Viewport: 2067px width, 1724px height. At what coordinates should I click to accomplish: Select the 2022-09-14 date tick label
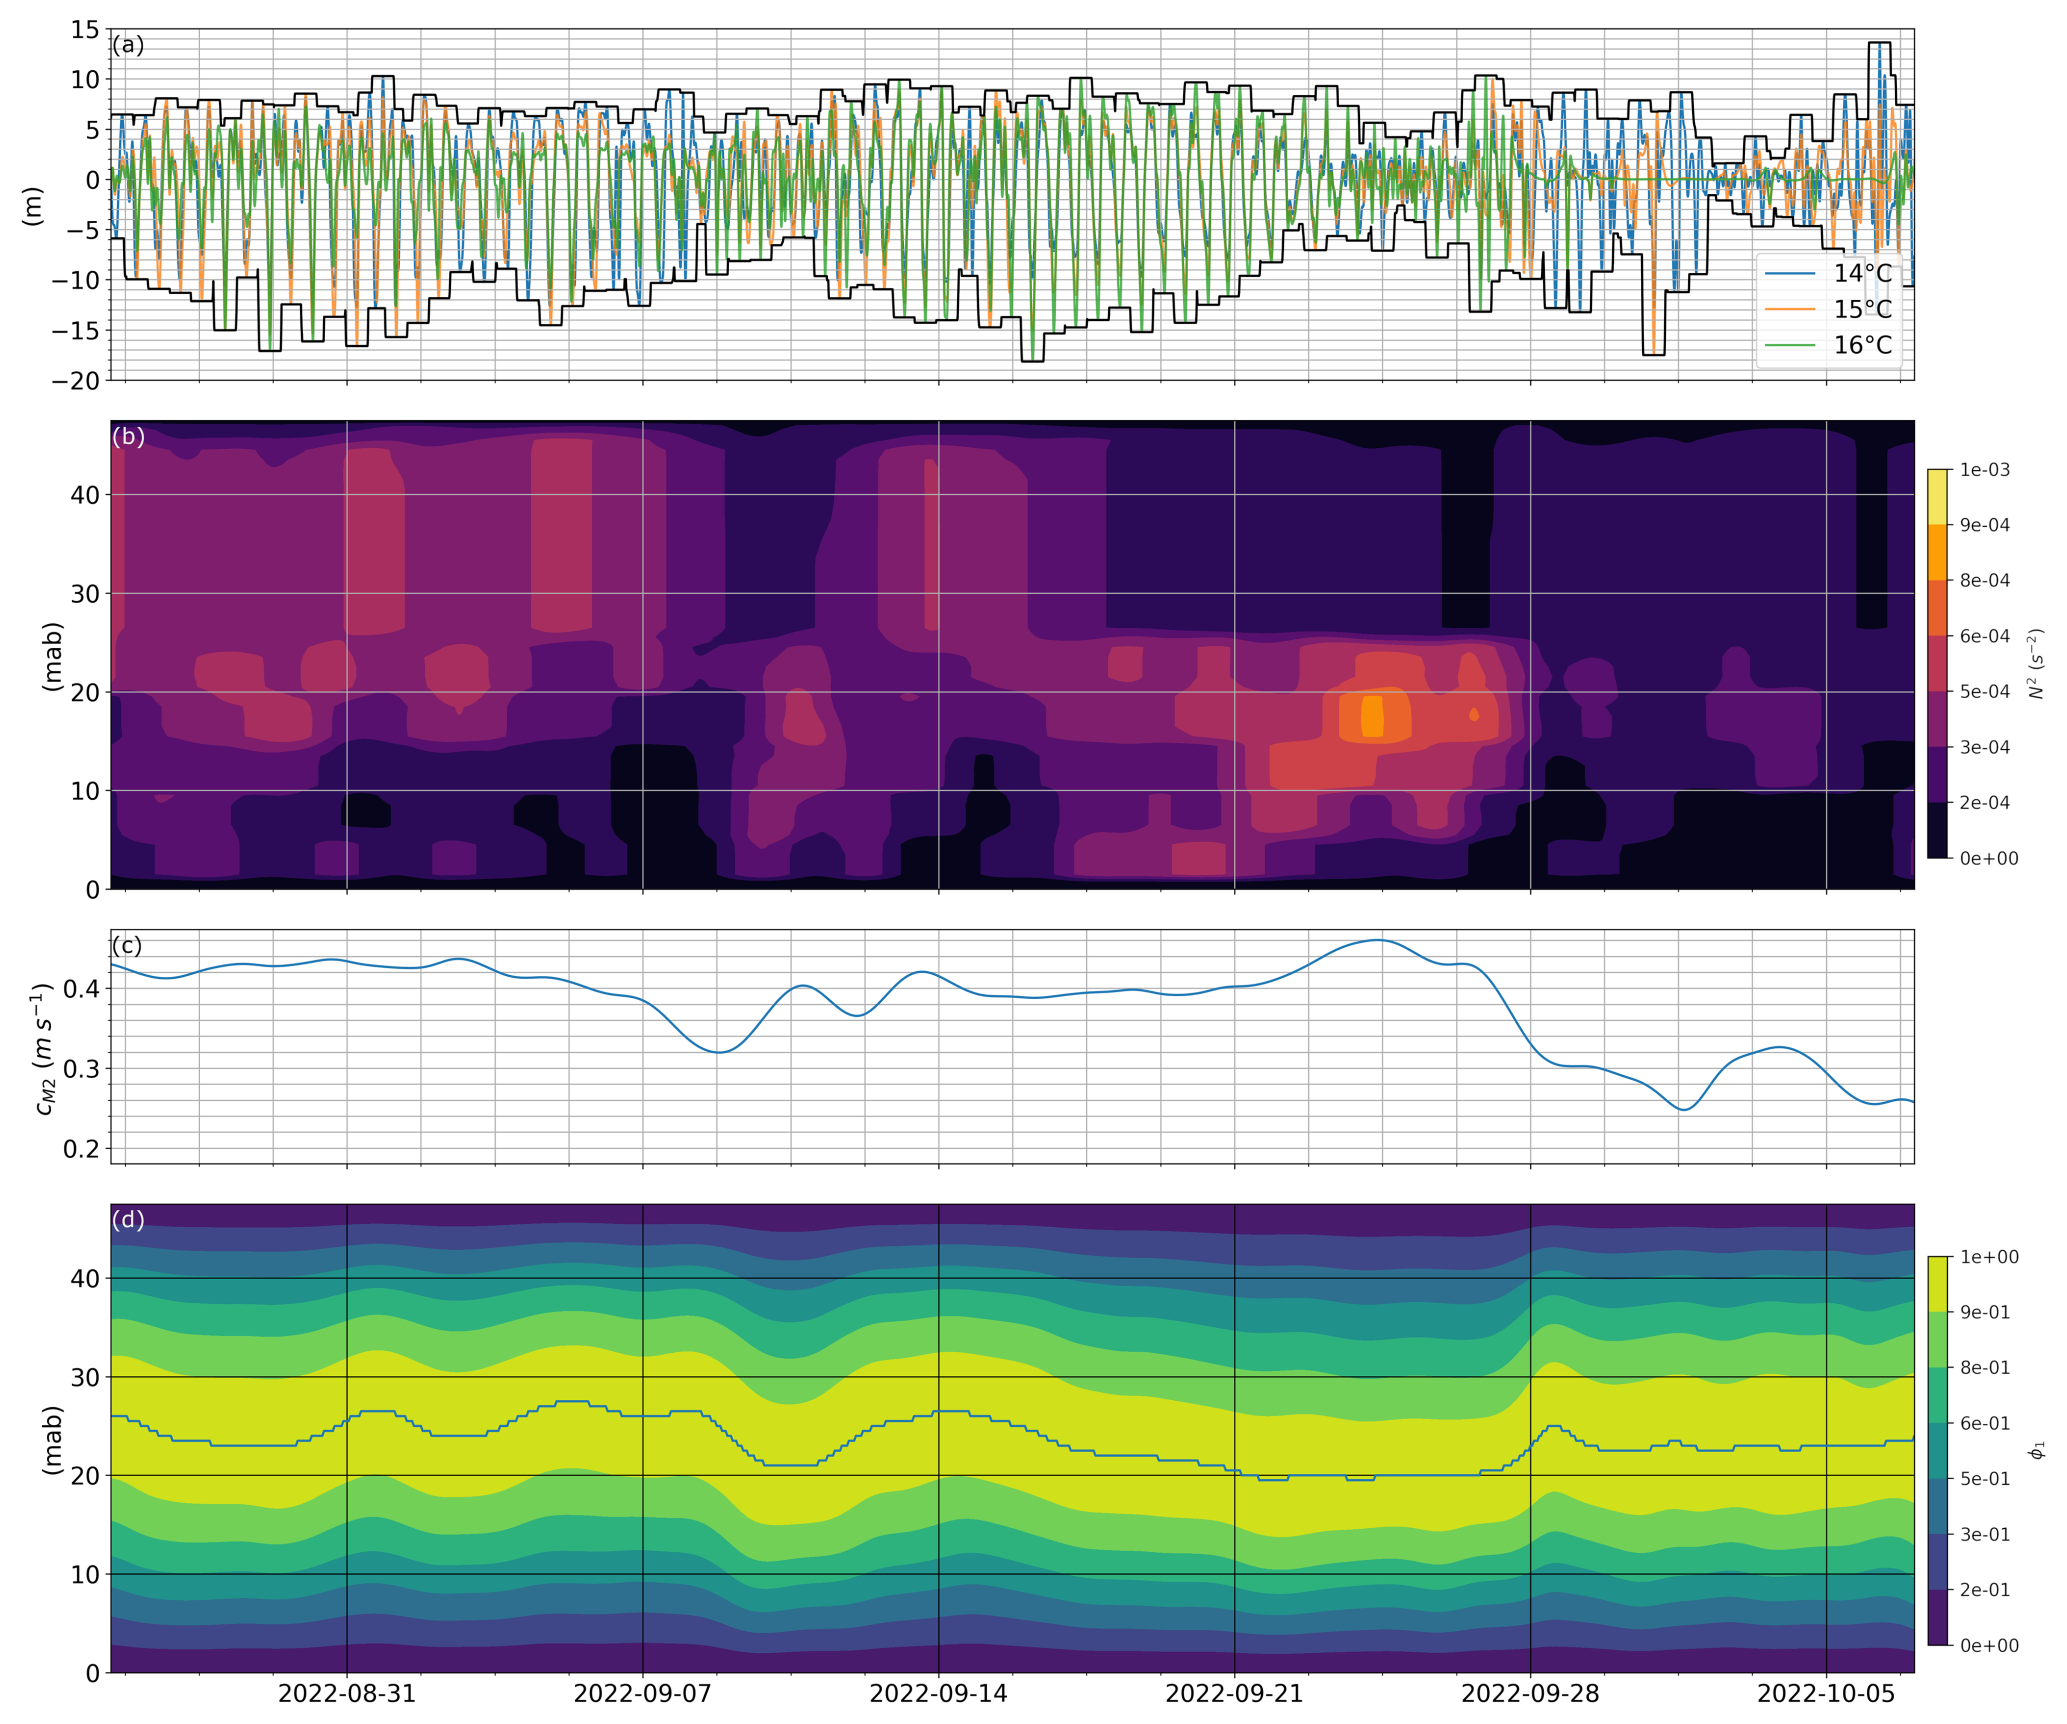938,1694
